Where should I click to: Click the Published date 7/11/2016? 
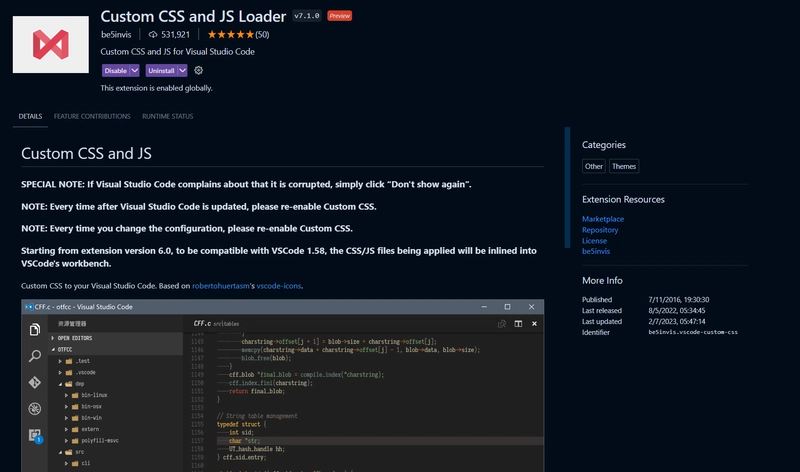(x=679, y=300)
